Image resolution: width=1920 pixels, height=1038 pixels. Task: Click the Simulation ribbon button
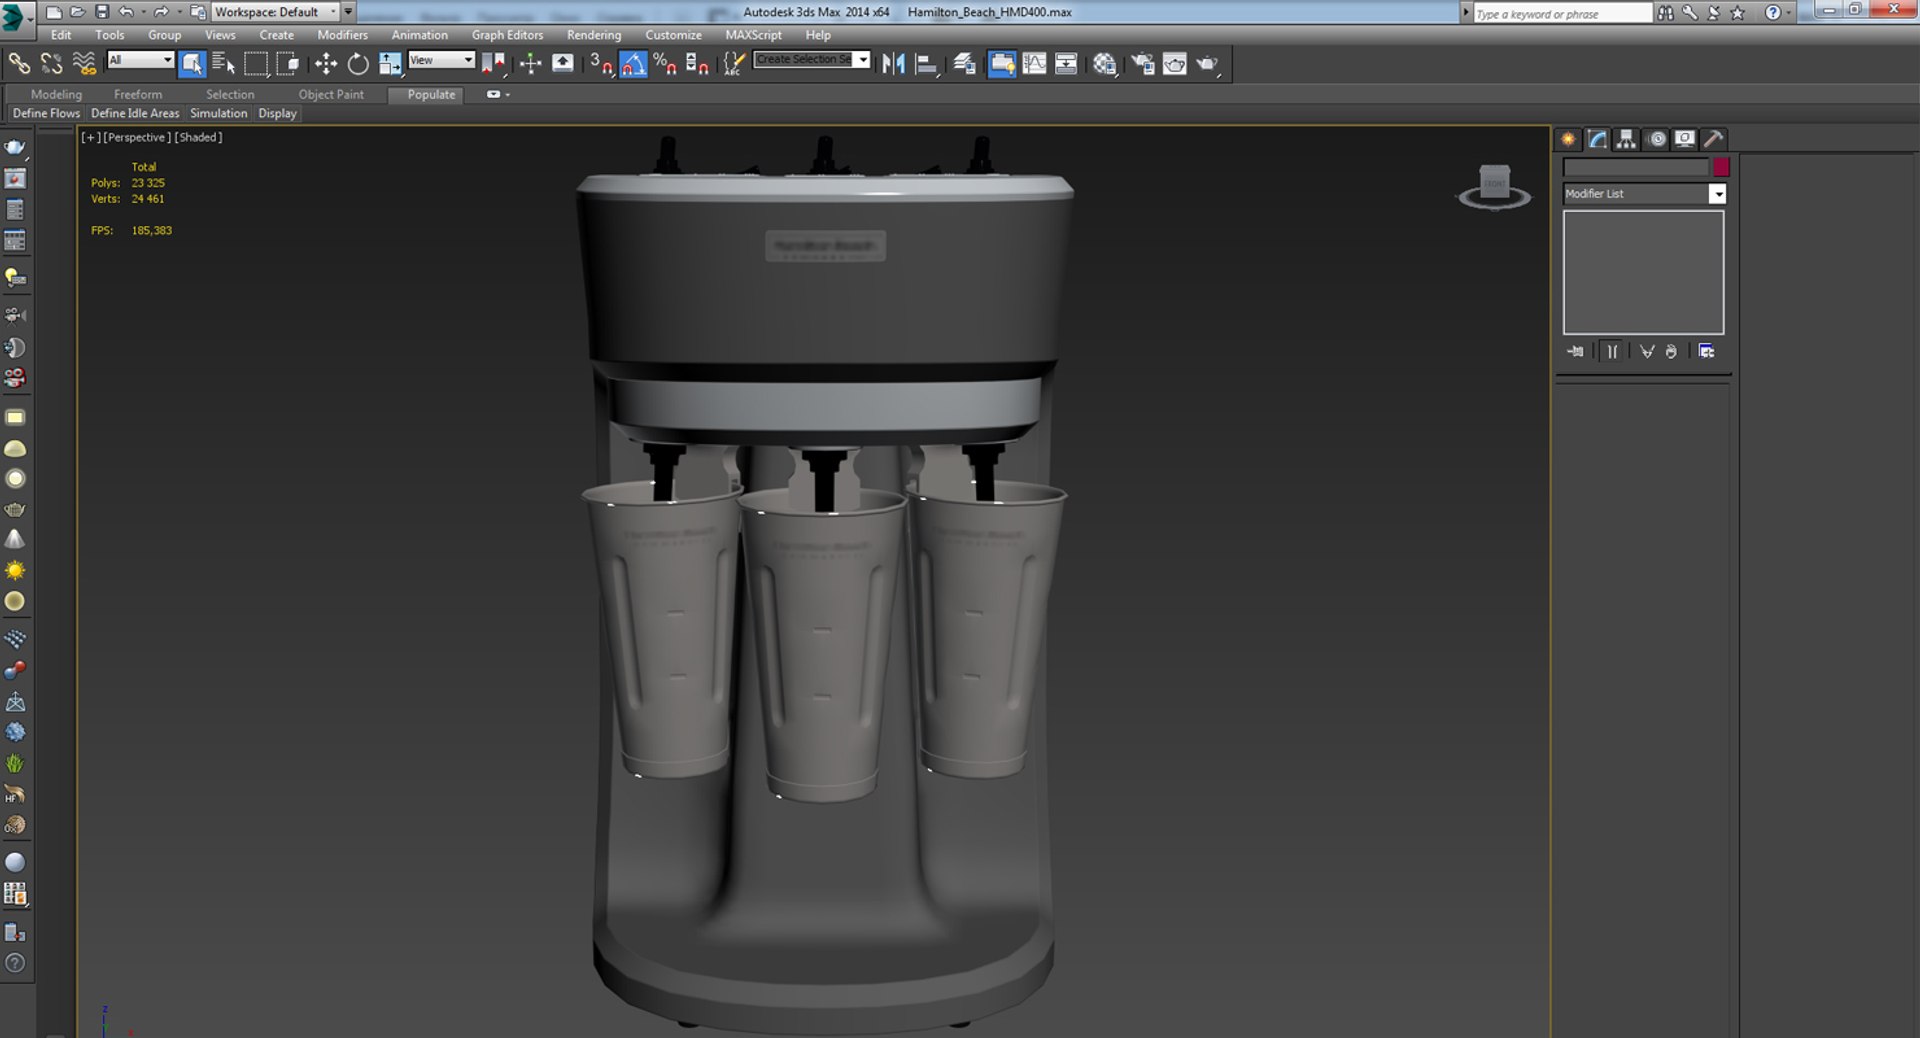pos(218,113)
